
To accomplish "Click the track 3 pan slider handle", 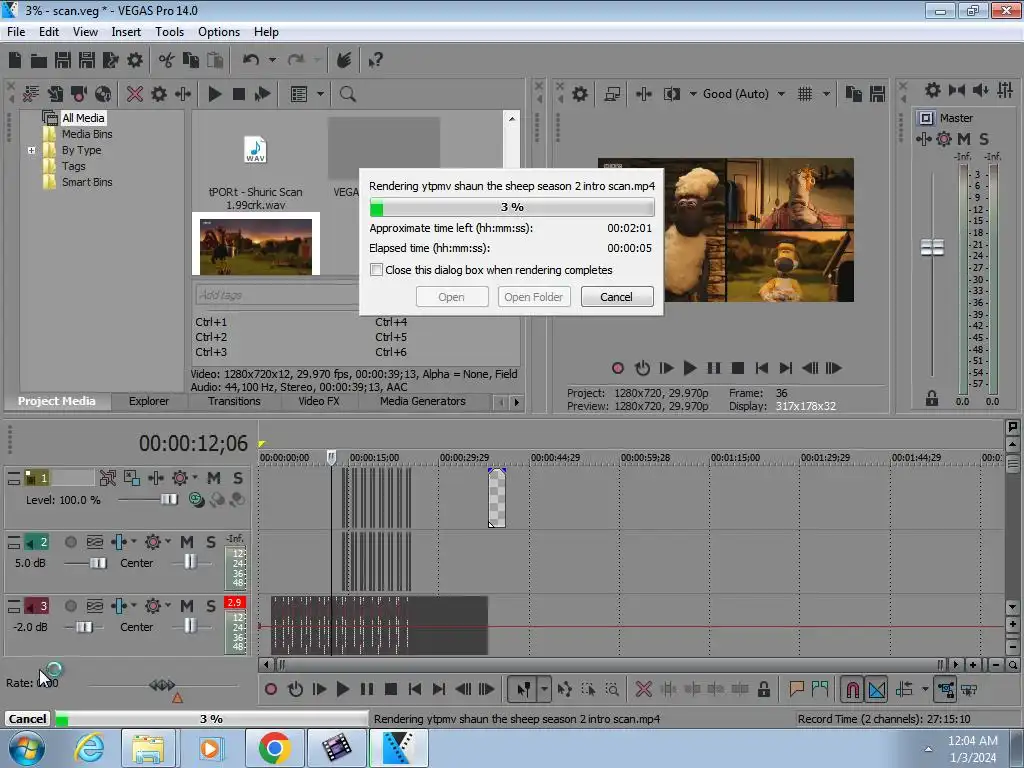I will [189, 626].
